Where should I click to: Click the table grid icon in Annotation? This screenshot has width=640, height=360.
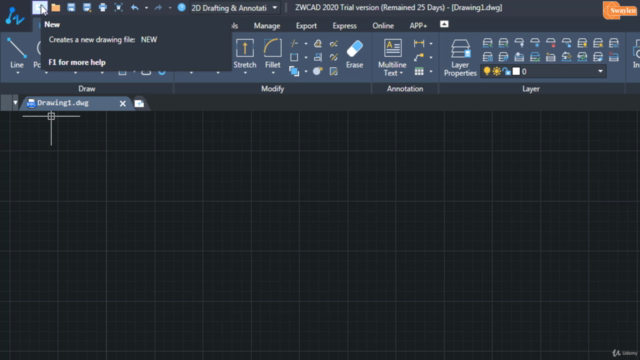tap(419, 71)
